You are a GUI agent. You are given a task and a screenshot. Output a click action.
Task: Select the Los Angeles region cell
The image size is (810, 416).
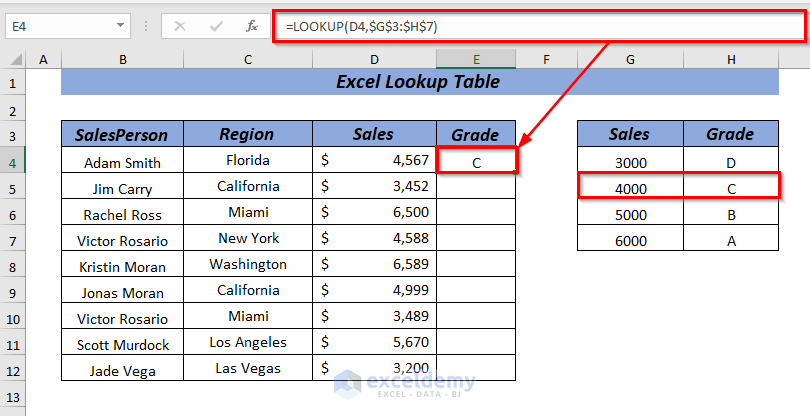click(248, 342)
